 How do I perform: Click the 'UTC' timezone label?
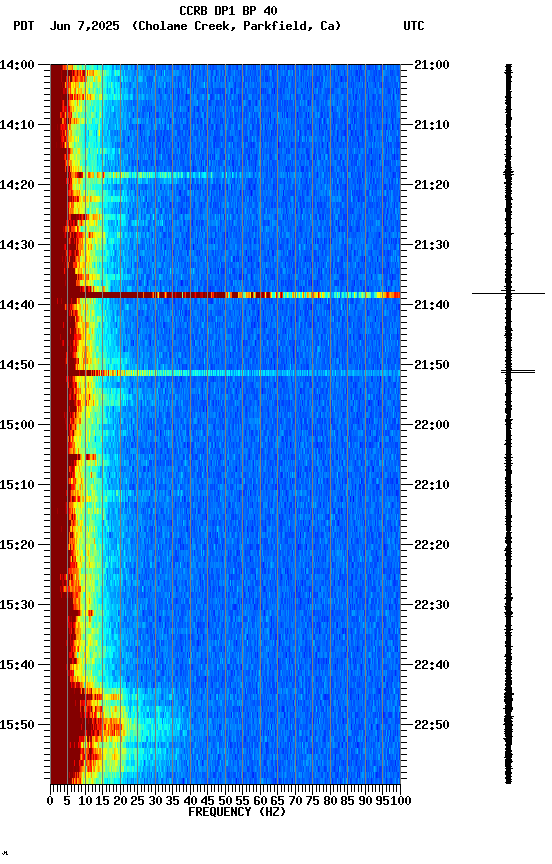414,26
